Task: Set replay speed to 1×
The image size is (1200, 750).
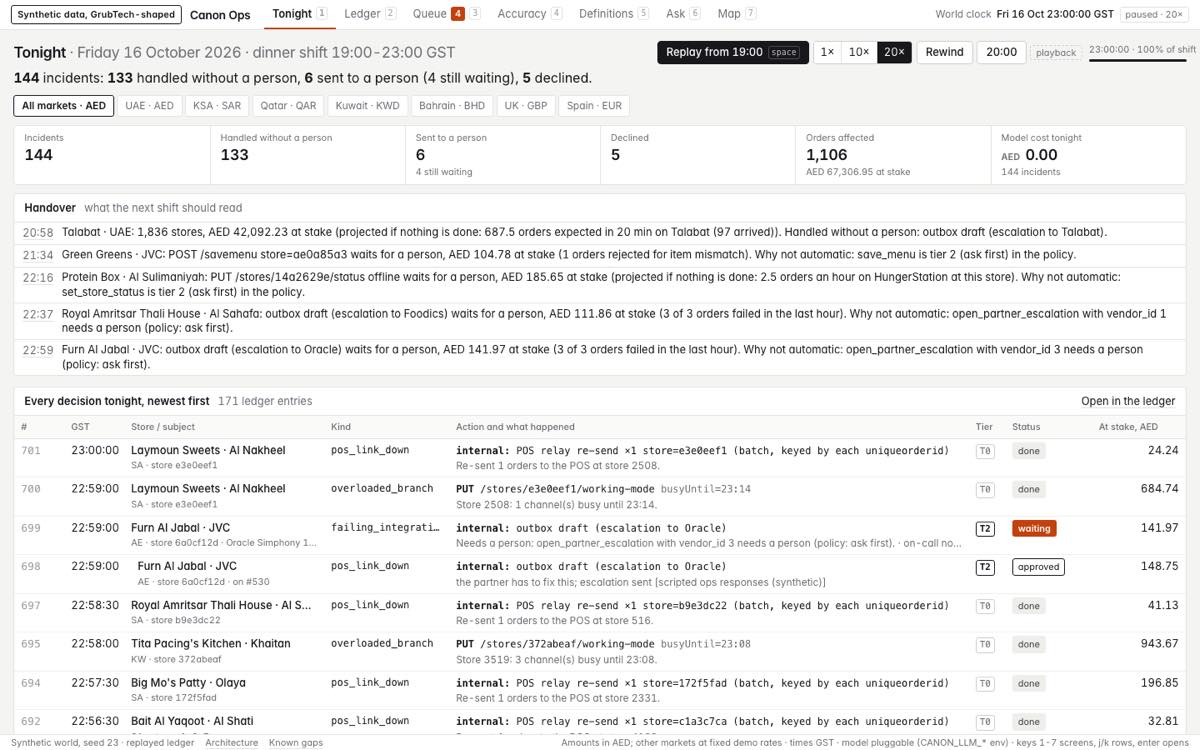Action: tap(827, 52)
